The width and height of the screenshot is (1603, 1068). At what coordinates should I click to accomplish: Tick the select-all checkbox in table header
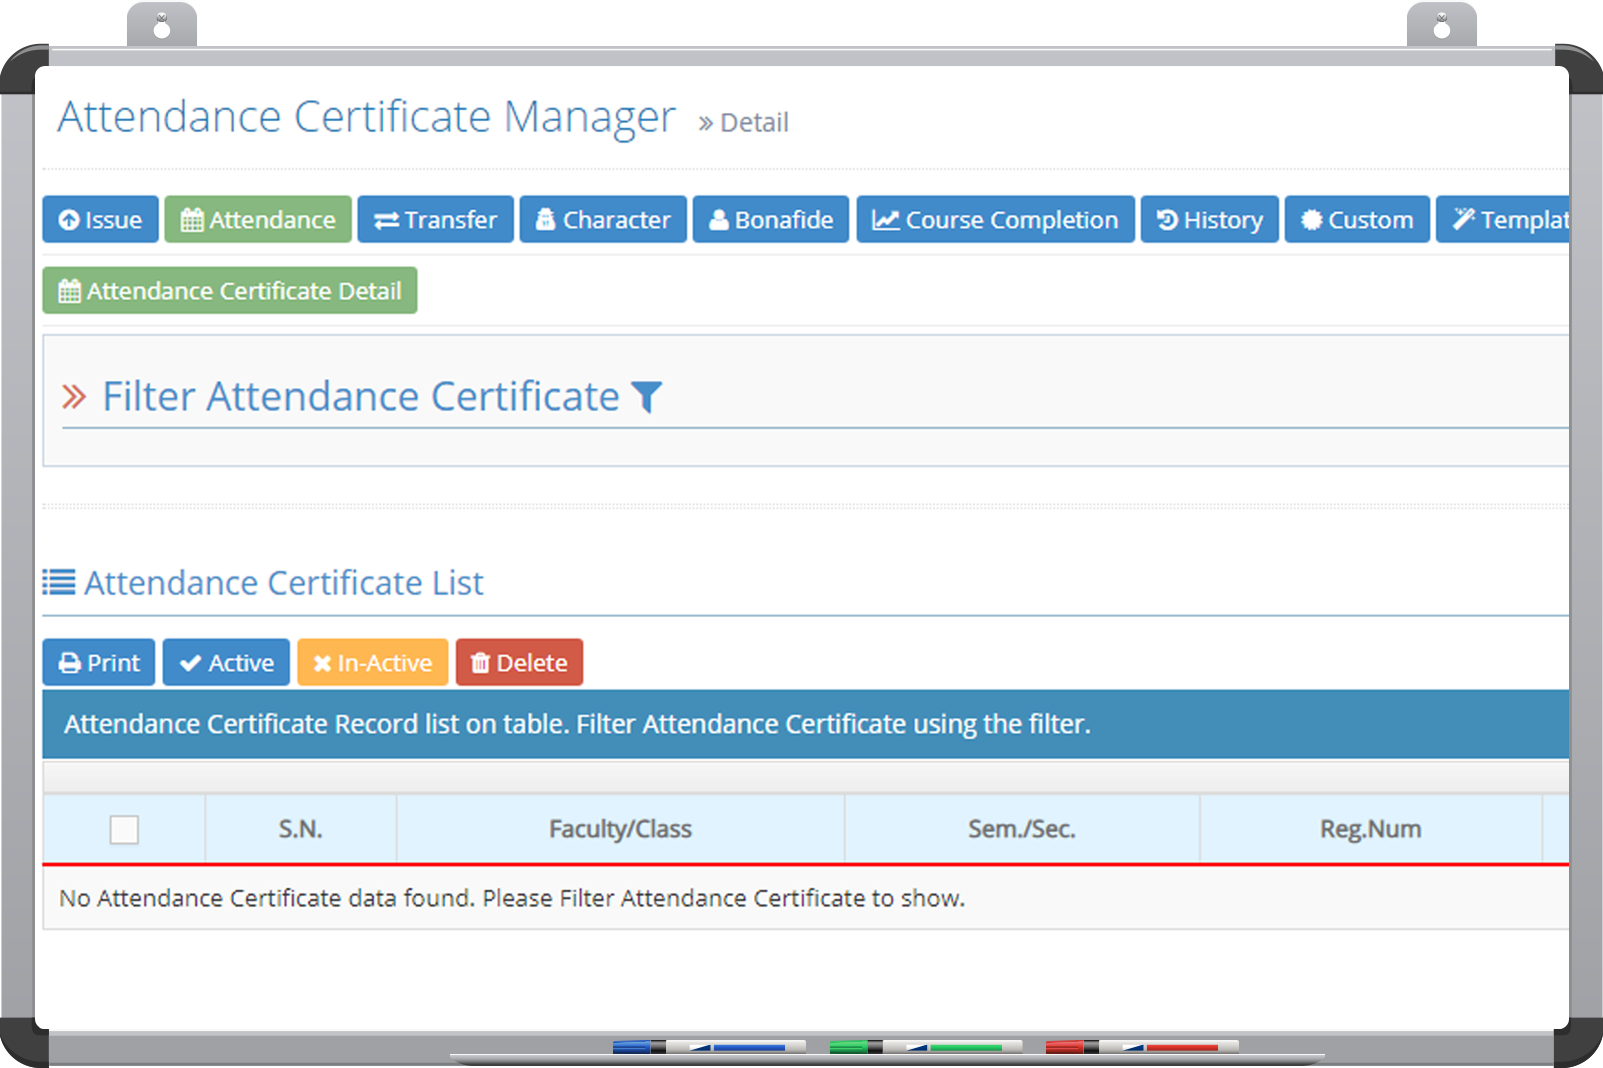(124, 829)
